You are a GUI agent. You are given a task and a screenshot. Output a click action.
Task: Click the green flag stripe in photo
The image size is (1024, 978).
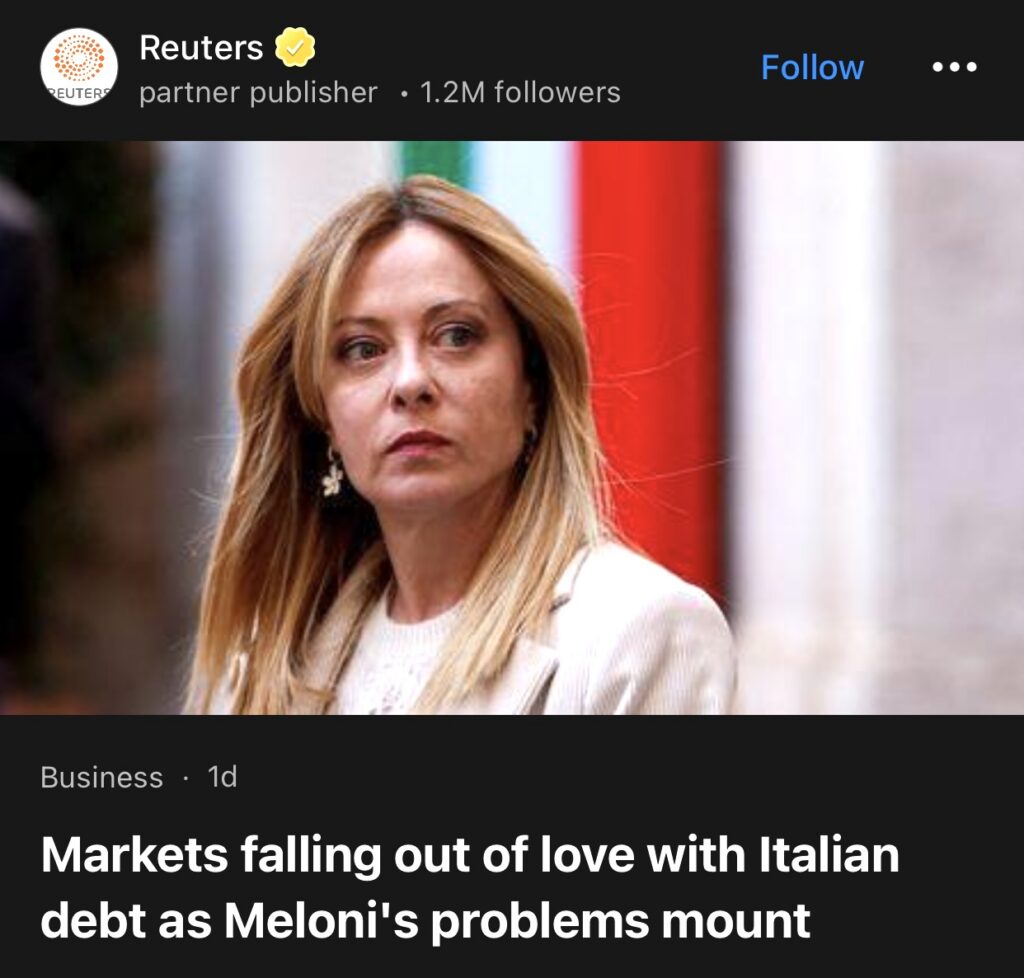pyautogui.click(x=435, y=160)
